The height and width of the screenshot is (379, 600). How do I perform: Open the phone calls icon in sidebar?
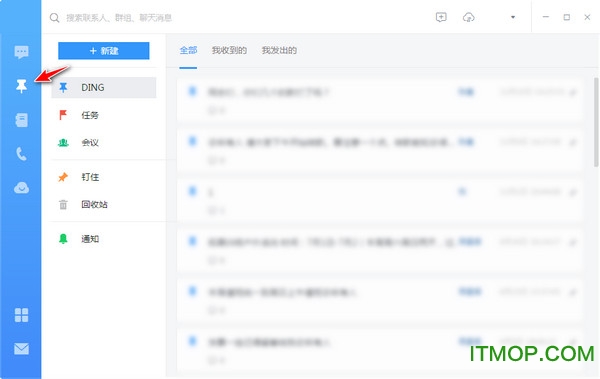click(21, 154)
